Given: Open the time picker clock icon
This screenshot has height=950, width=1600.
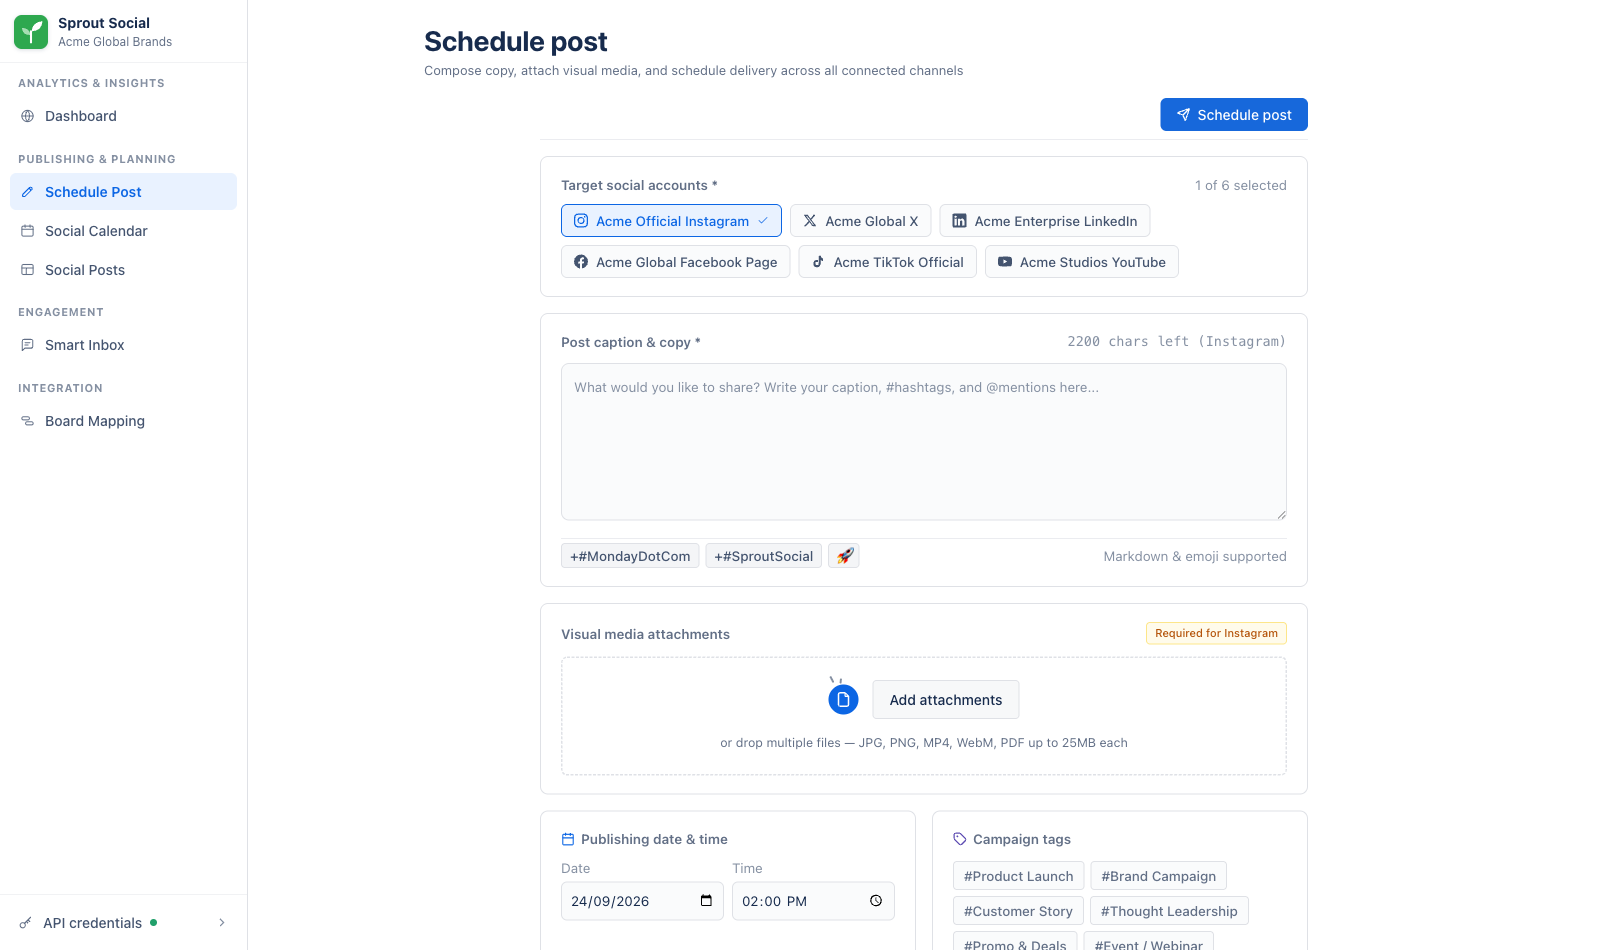Looking at the screenshot, I should (x=876, y=901).
